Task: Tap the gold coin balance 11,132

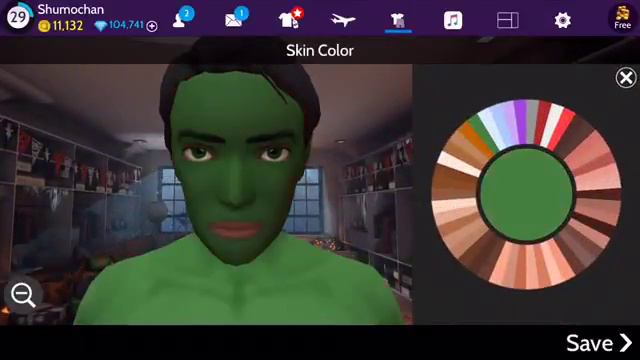Action: click(61, 26)
